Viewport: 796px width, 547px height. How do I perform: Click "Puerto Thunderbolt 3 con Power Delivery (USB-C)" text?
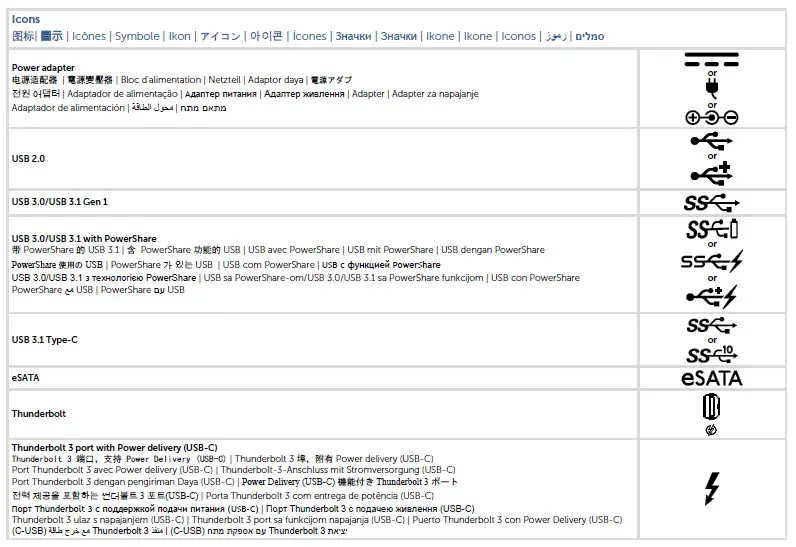[x=517, y=520]
